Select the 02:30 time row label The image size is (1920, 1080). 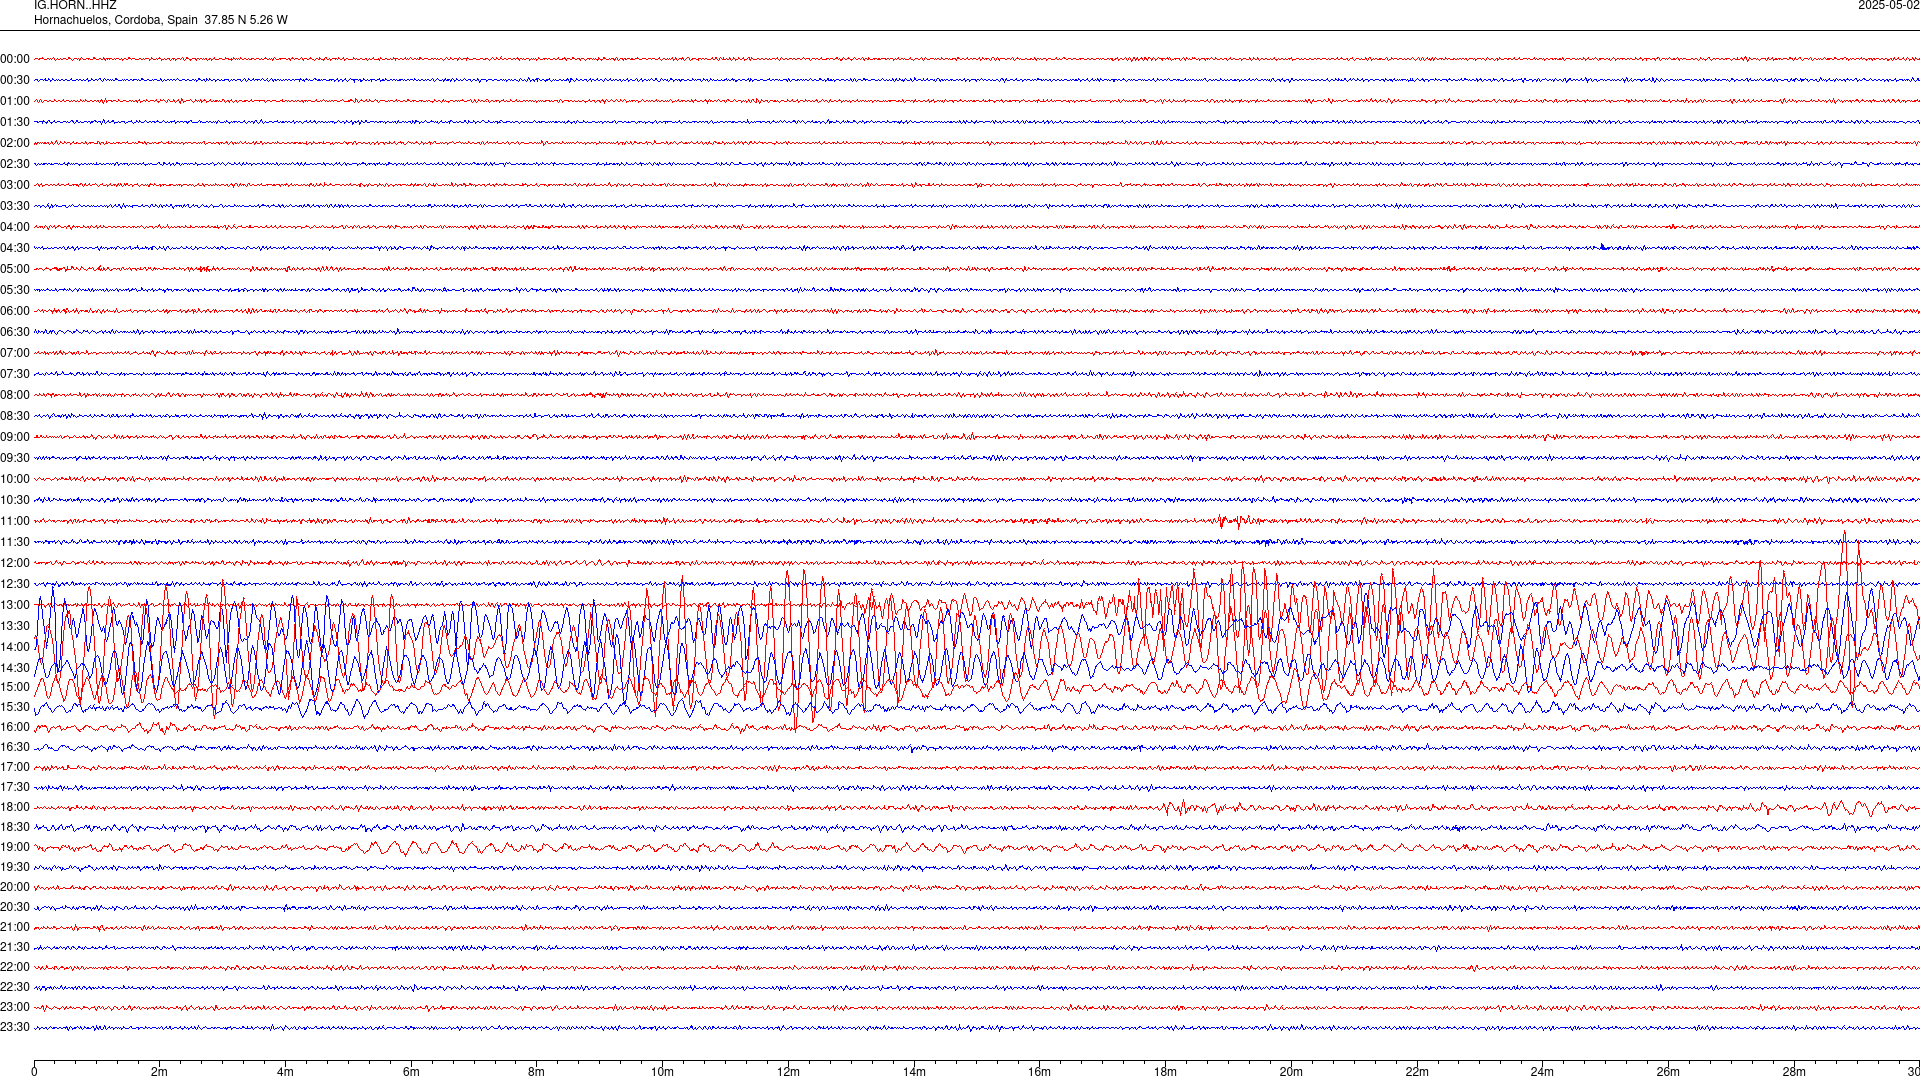pyautogui.click(x=15, y=164)
